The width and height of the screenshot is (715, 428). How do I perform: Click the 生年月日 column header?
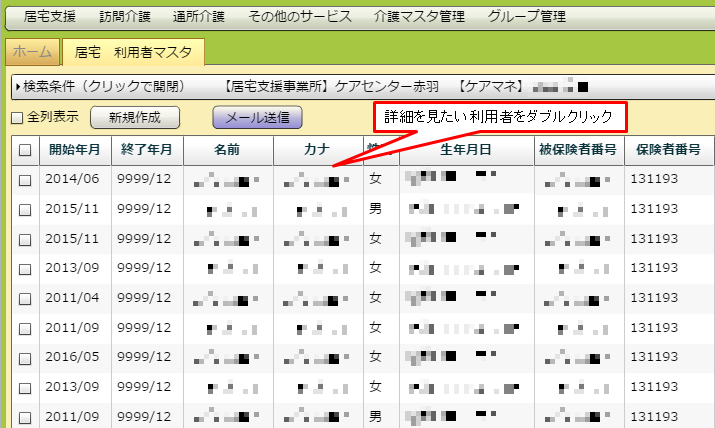(466, 150)
